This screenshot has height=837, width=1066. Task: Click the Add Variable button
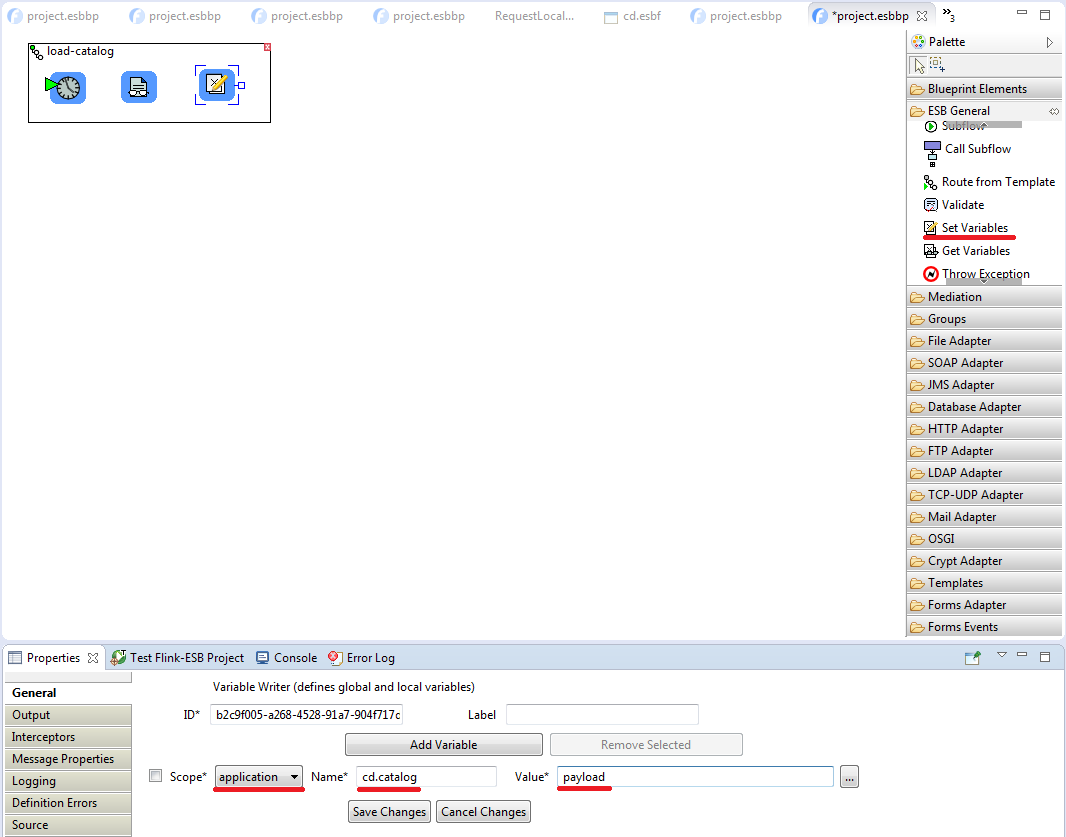coord(443,745)
